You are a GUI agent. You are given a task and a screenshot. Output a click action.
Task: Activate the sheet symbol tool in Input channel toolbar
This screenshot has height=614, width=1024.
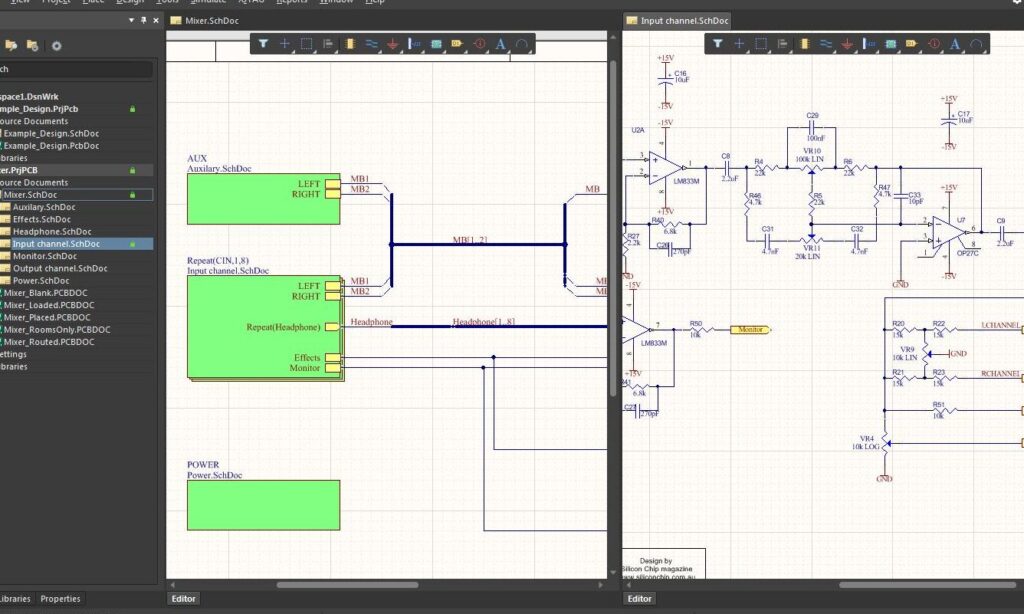point(891,44)
